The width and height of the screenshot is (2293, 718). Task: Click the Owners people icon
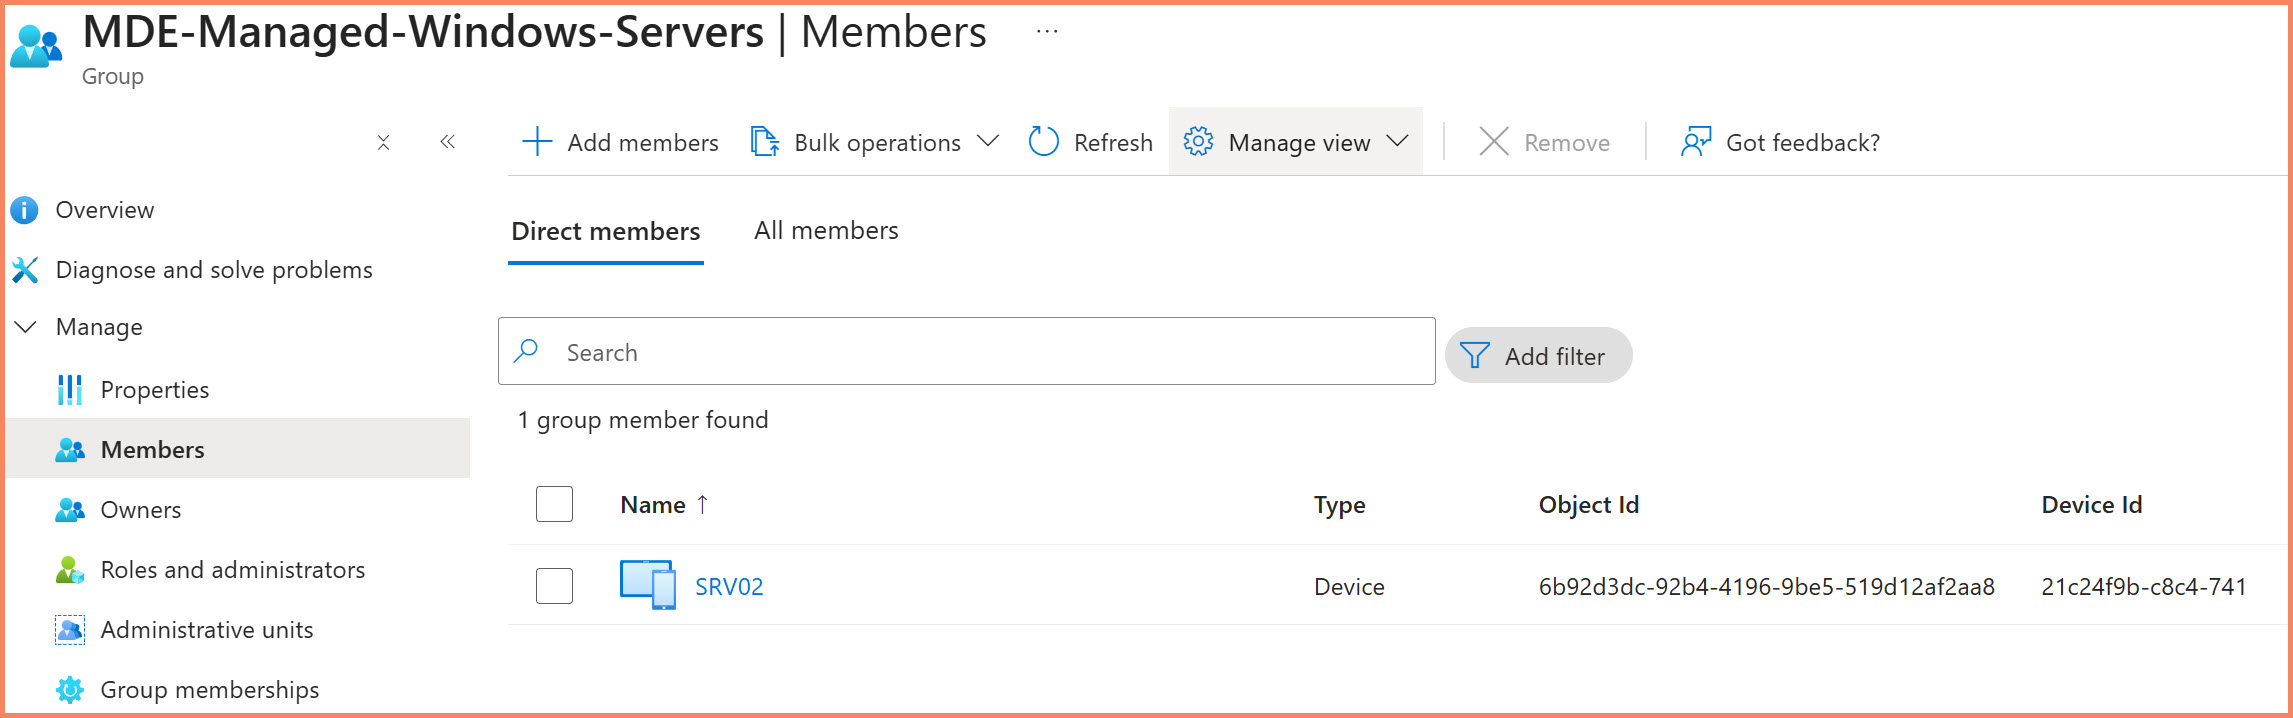point(69,510)
